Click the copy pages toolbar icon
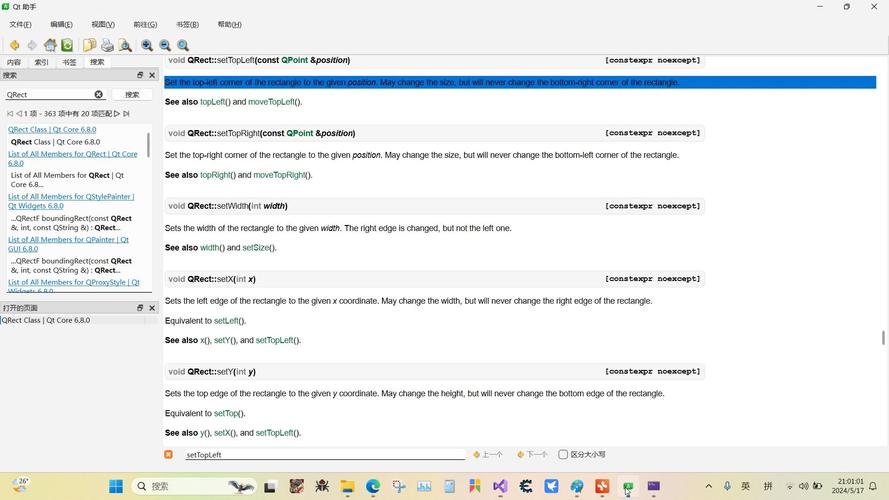889x500 pixels. pyautogui.click(x=90, y=45)
